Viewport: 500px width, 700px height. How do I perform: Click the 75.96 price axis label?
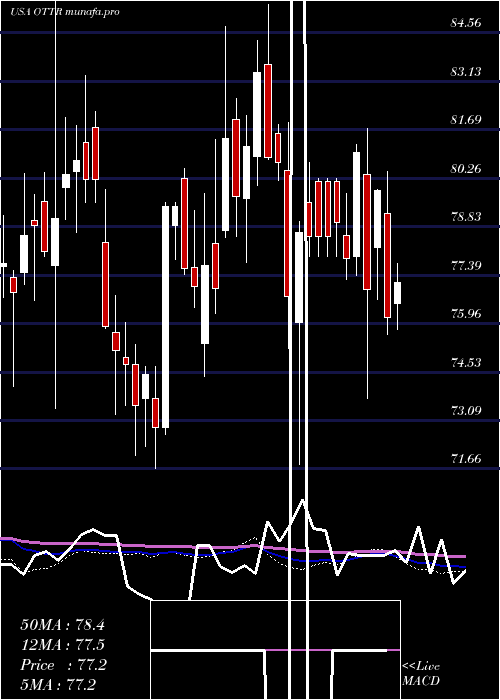pyautogui.click(x=466, y=314)
